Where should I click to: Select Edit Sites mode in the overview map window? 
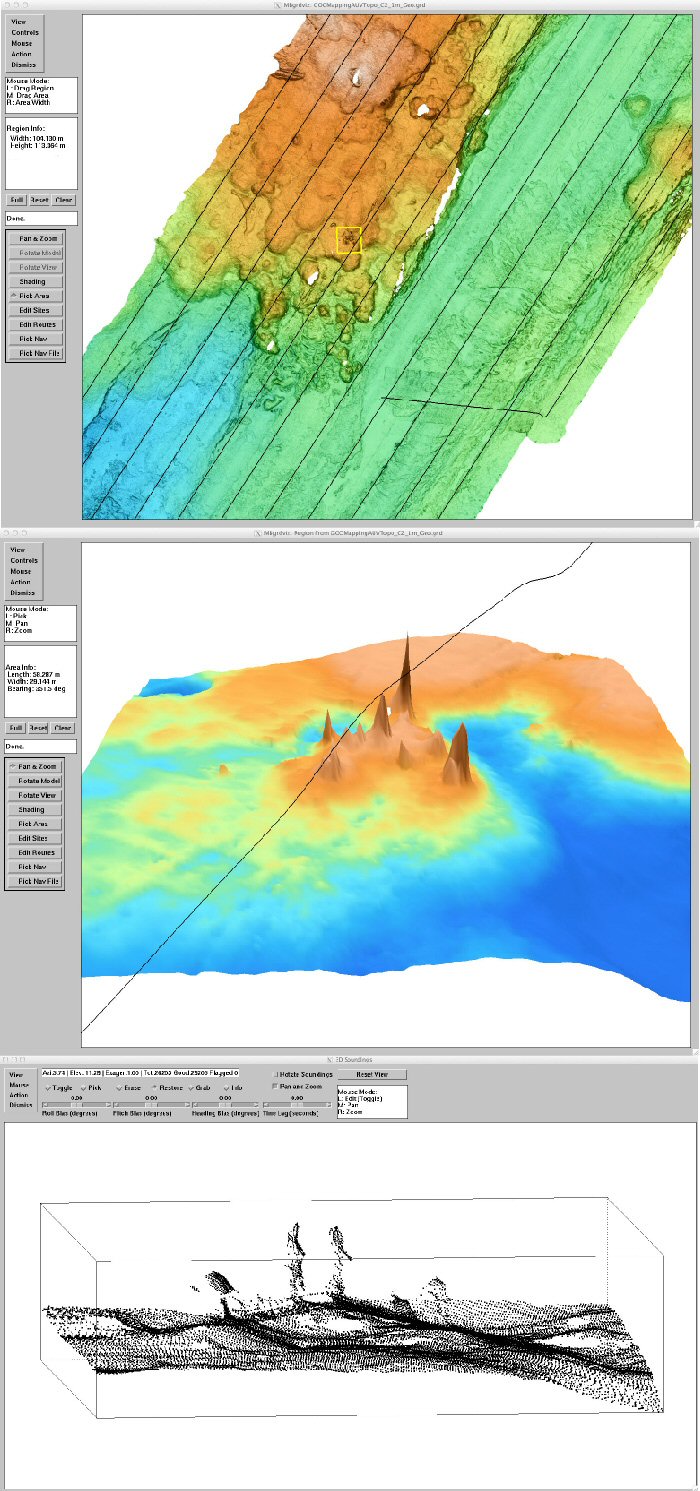[x=35, y=310]
